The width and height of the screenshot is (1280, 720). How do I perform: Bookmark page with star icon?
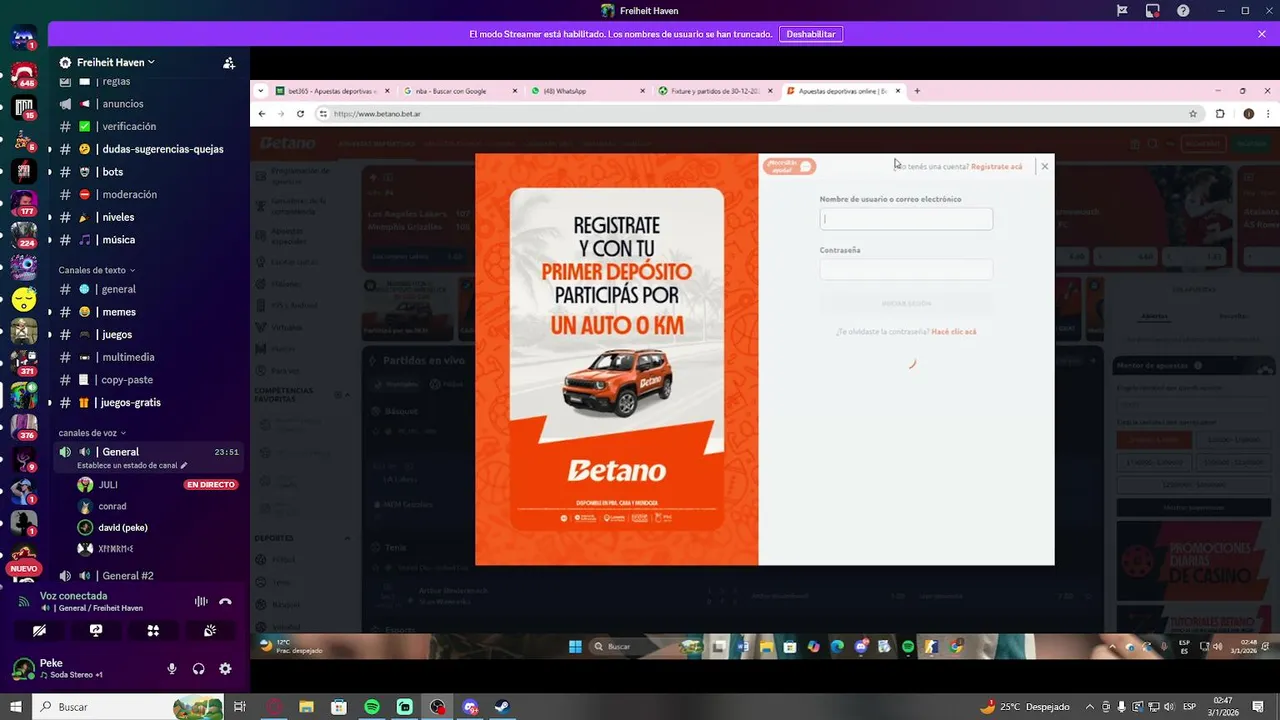coord(1193,114)
